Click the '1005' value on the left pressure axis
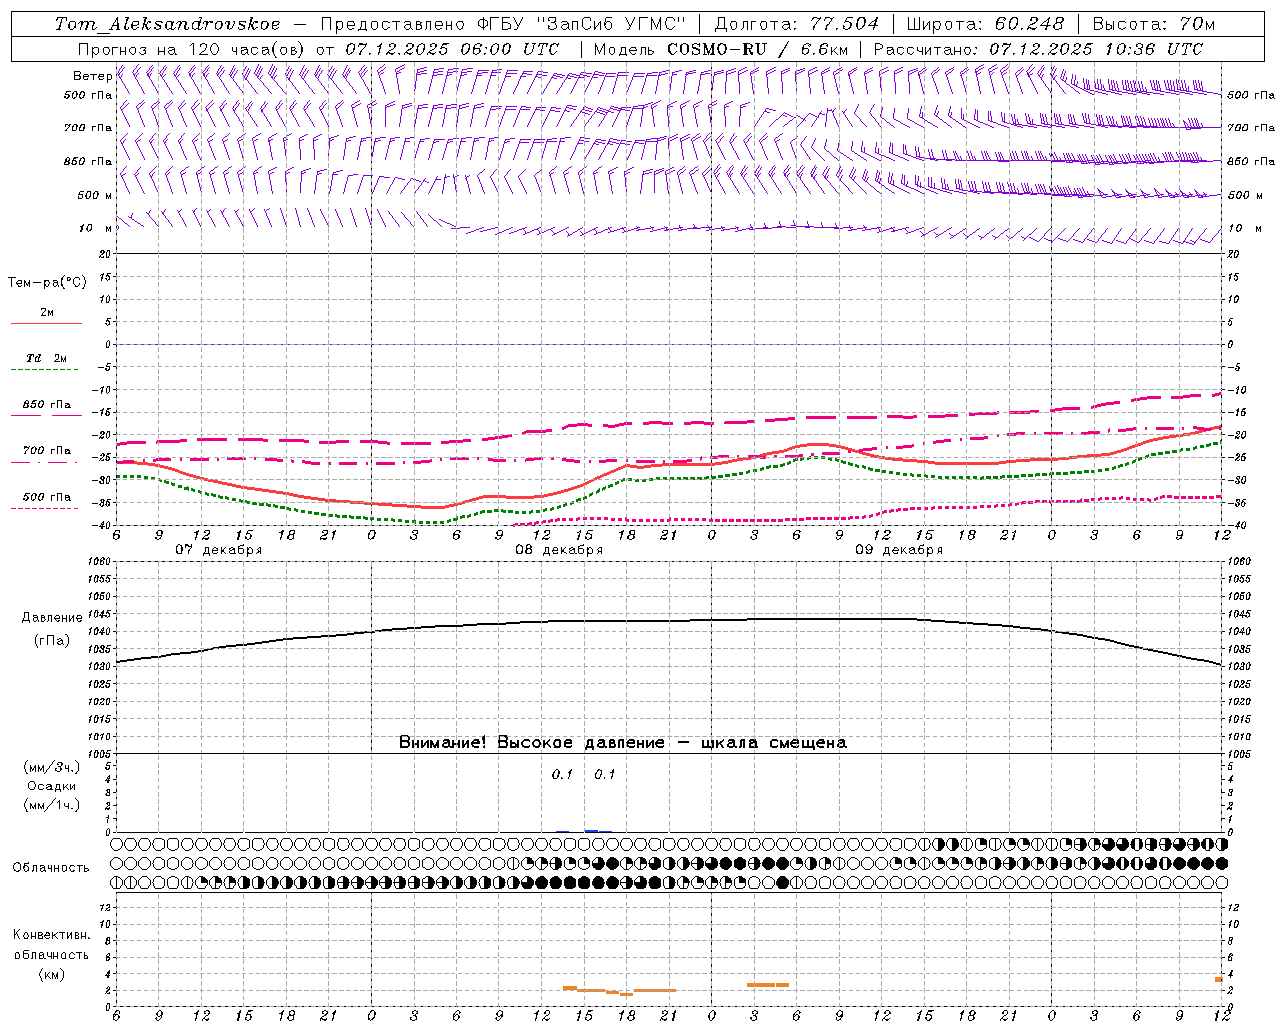Image resolution: width=1280 pixels, height=1024 pixels. pos(99,753)
